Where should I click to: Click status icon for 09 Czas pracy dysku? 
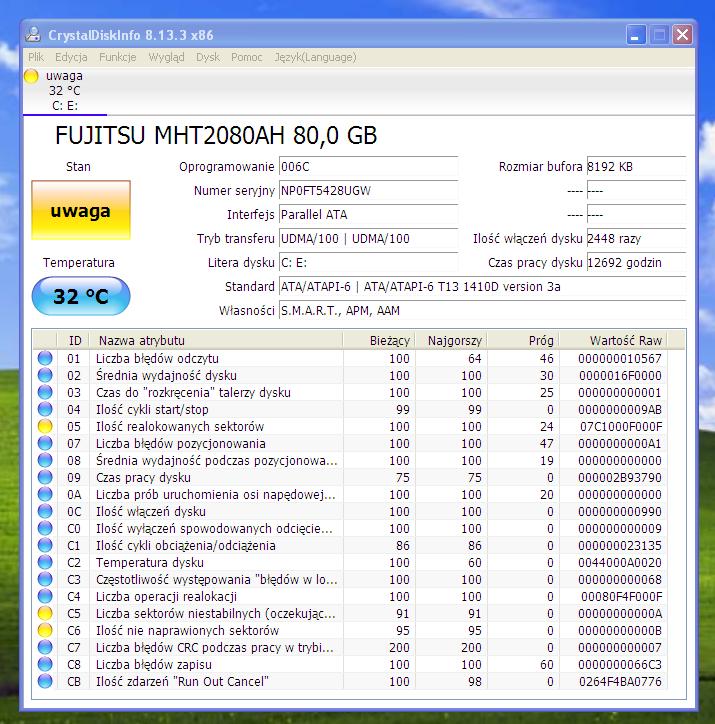45,477
